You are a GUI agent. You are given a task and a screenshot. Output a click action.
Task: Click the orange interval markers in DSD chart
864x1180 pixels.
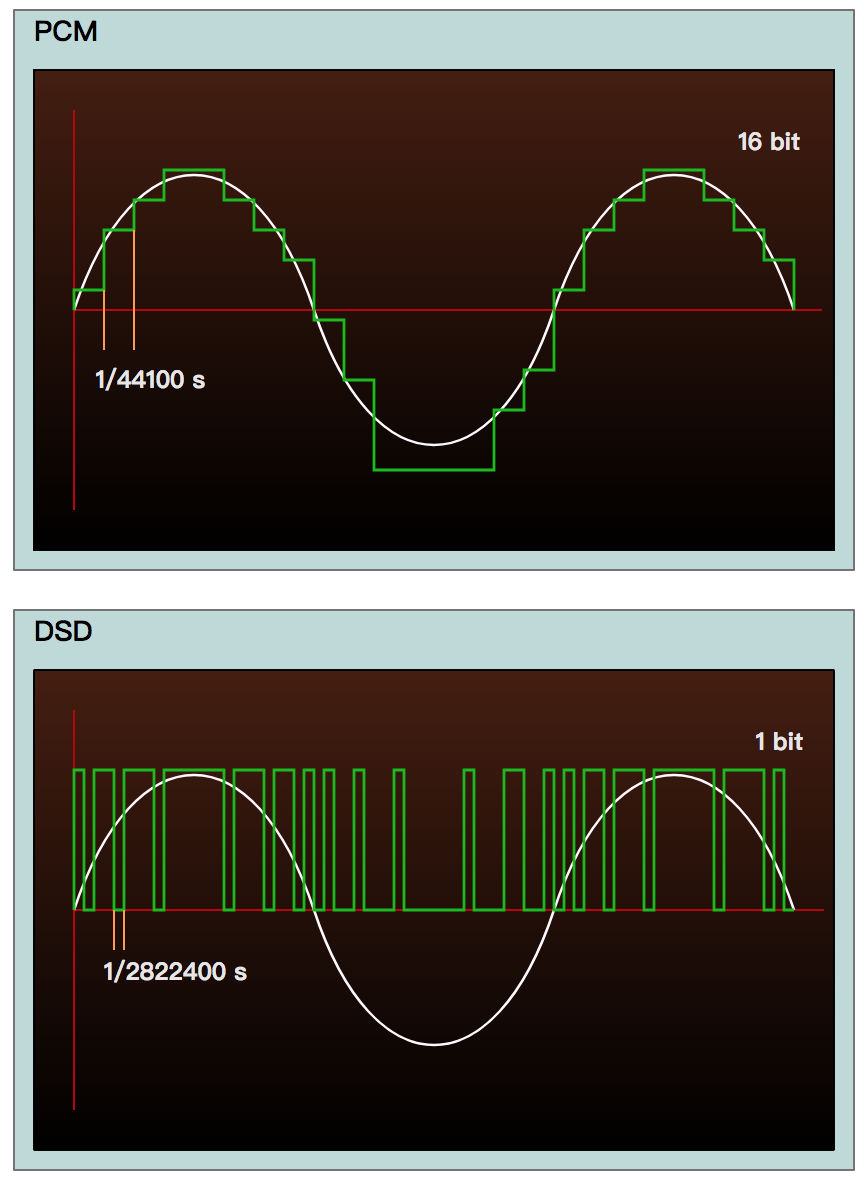click(x=120, y=929)
